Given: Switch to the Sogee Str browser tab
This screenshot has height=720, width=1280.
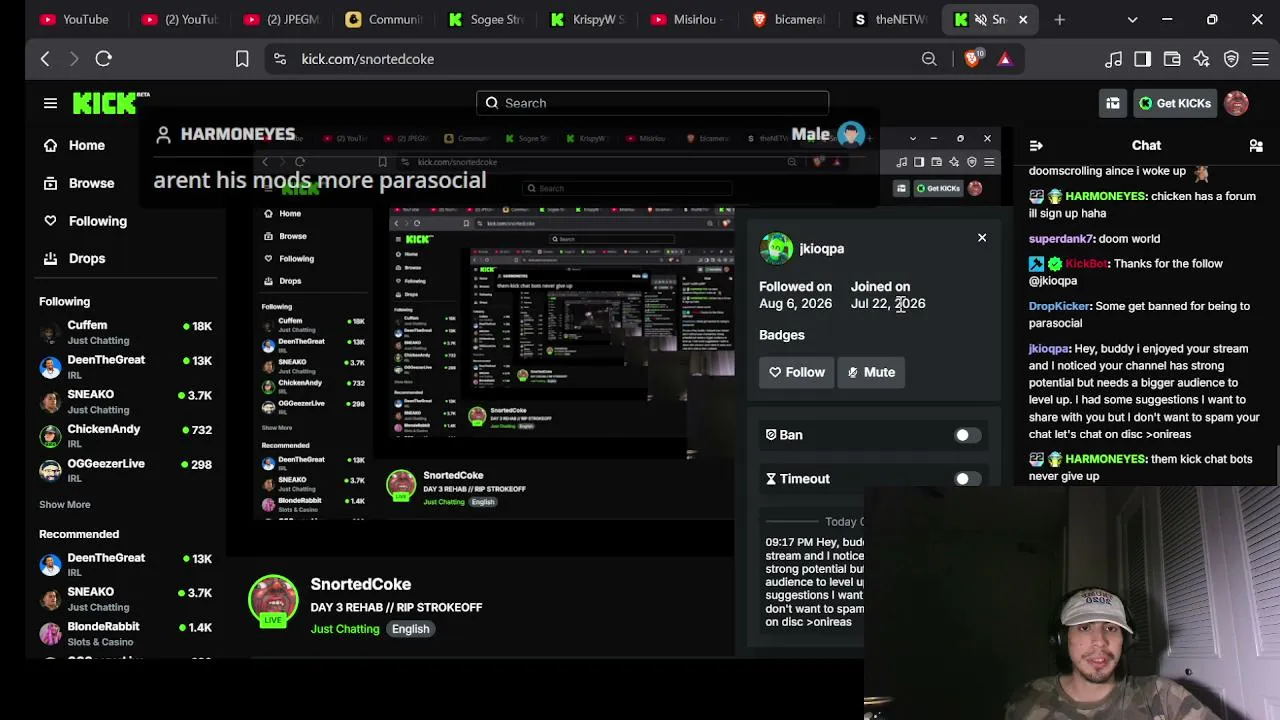Looking at the screenshot, I should point(487,19).
